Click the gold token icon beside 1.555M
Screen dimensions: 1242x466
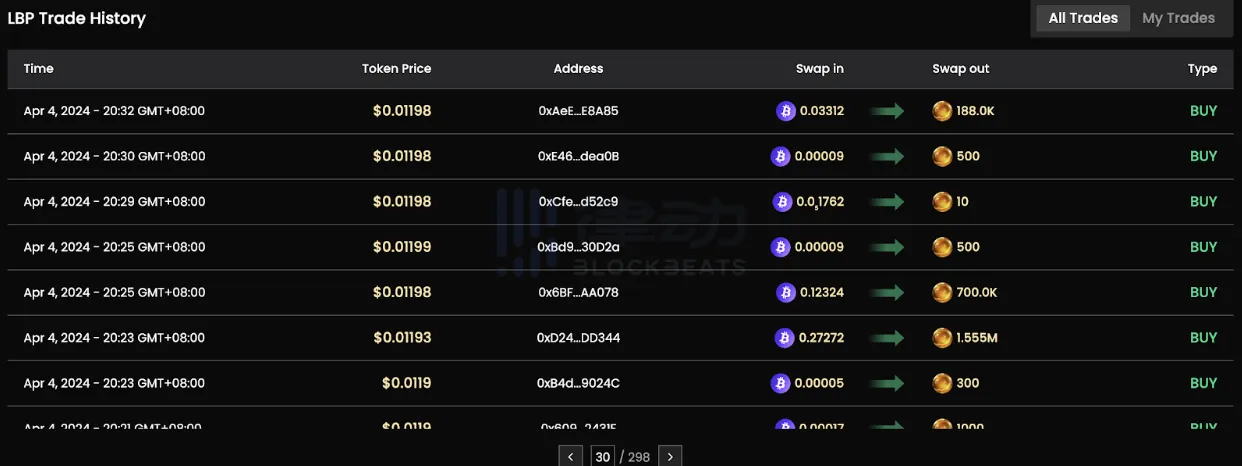tap(942, 338)
